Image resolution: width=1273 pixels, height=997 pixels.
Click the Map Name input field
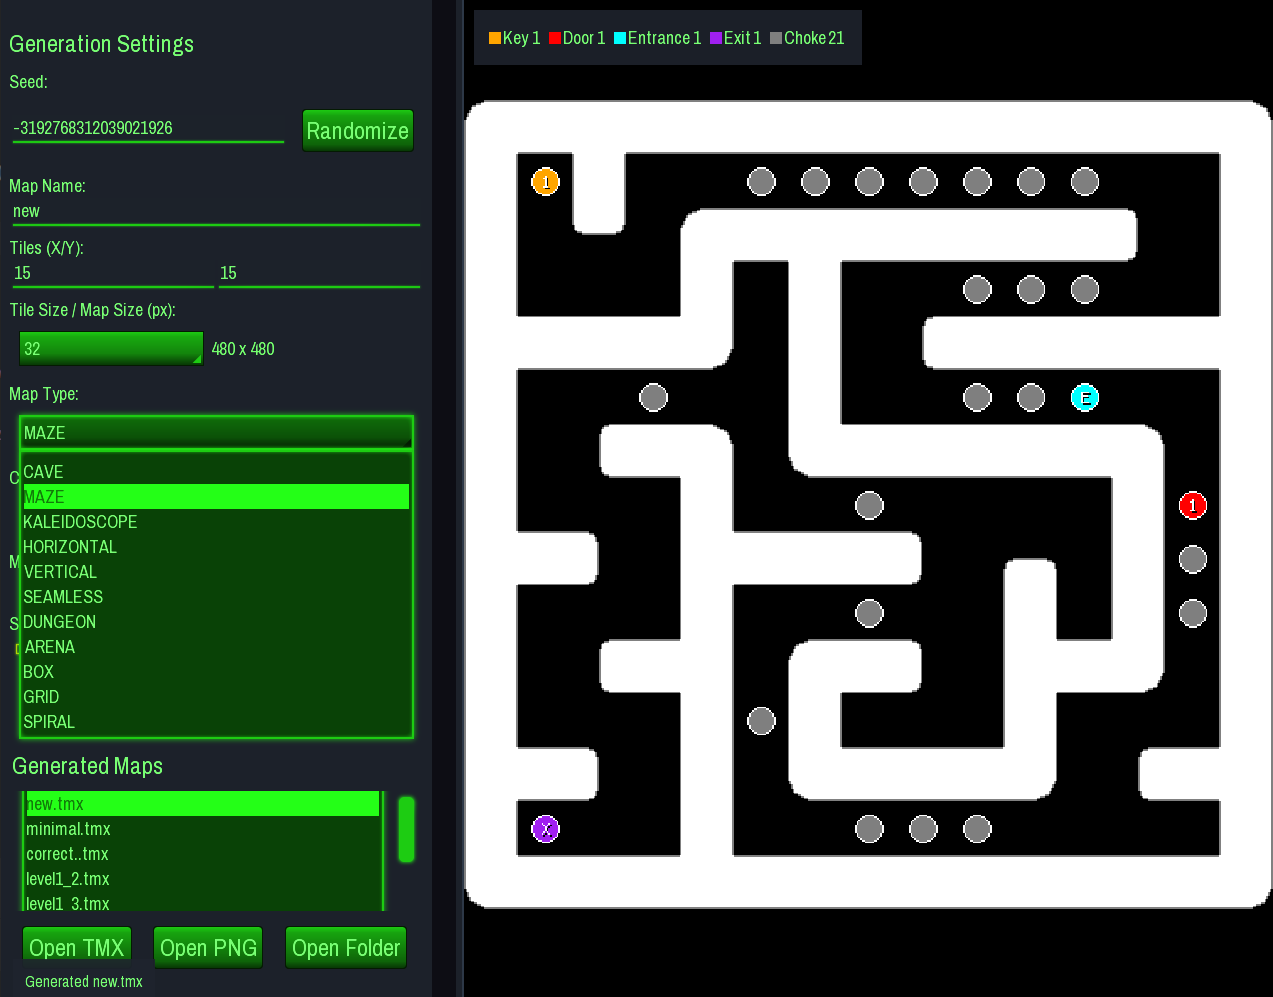[x=216, y=212]
